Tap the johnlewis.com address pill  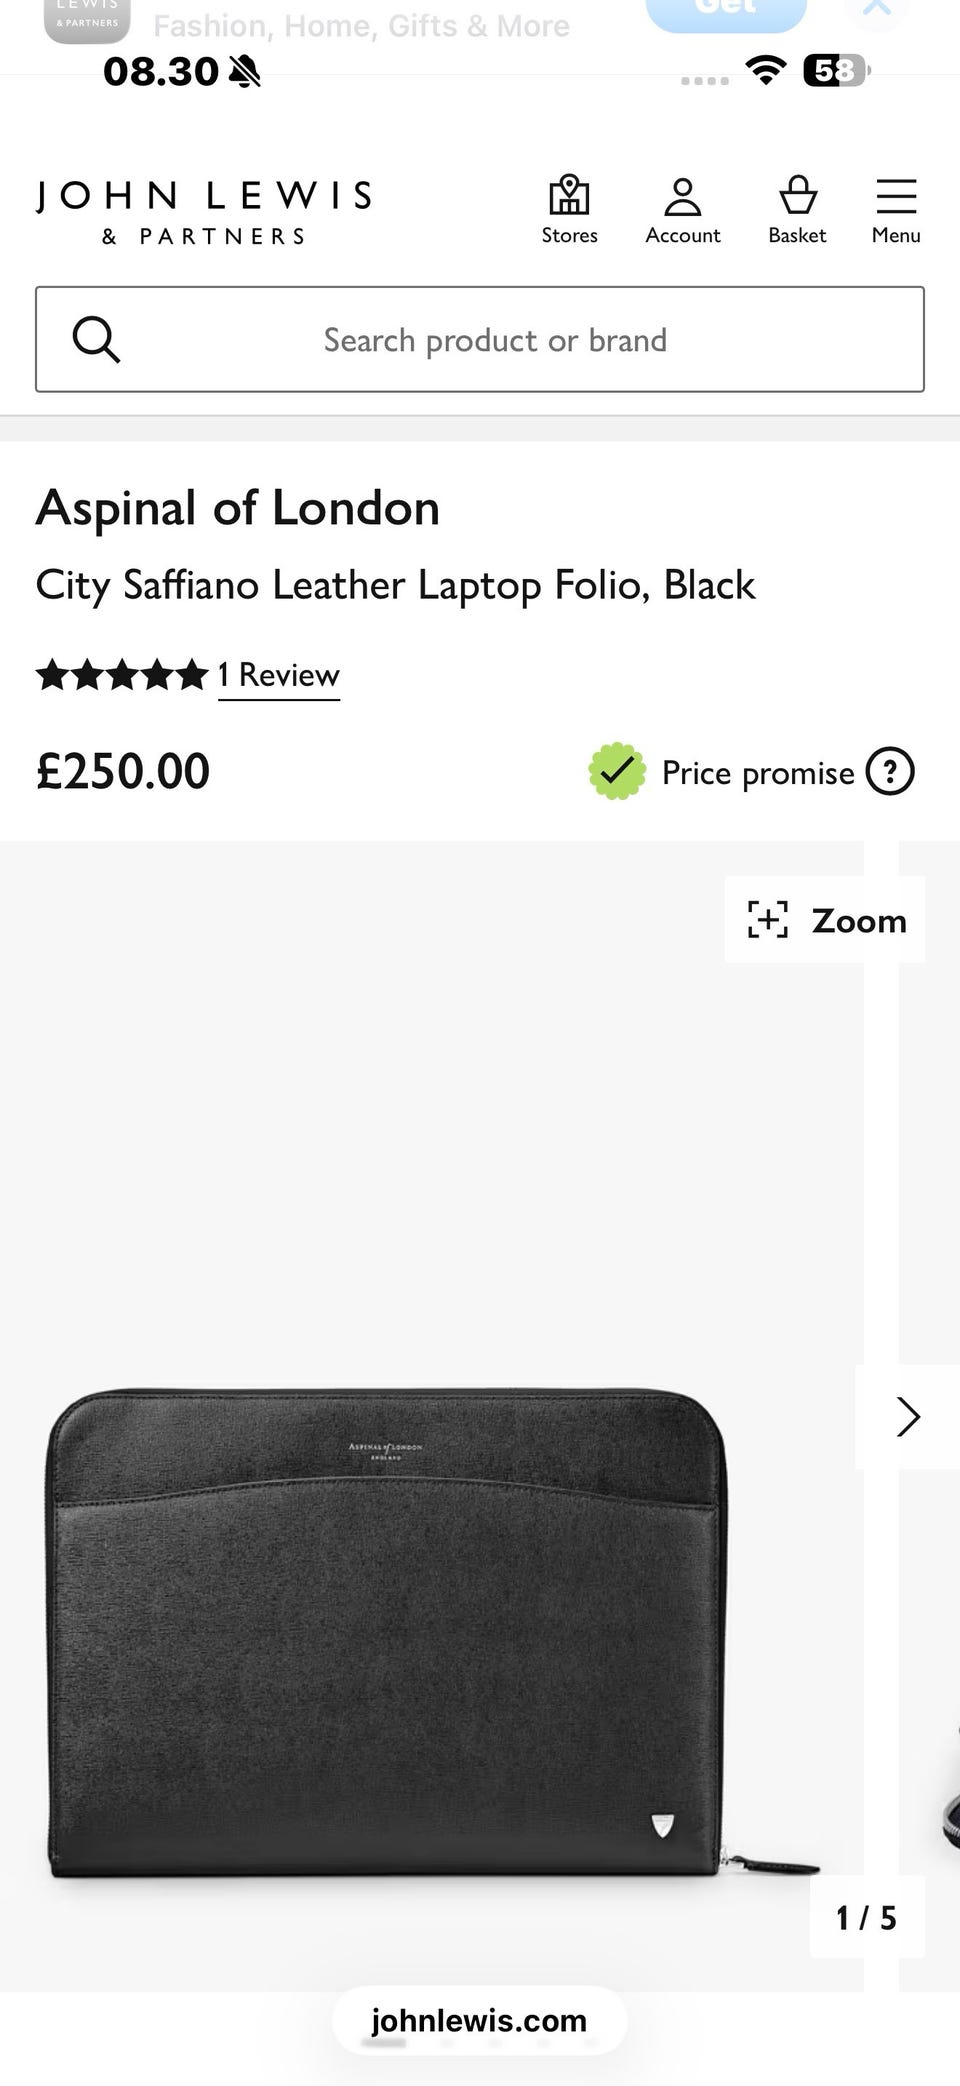(479, 2020)
